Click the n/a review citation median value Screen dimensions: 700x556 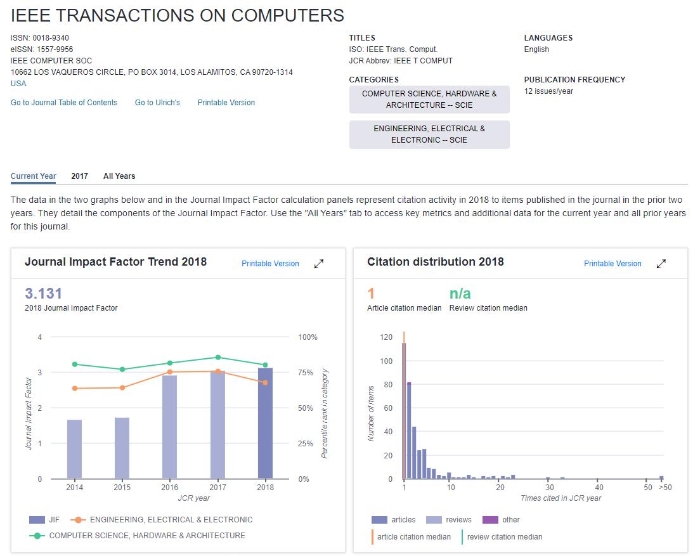click(460, 293)
